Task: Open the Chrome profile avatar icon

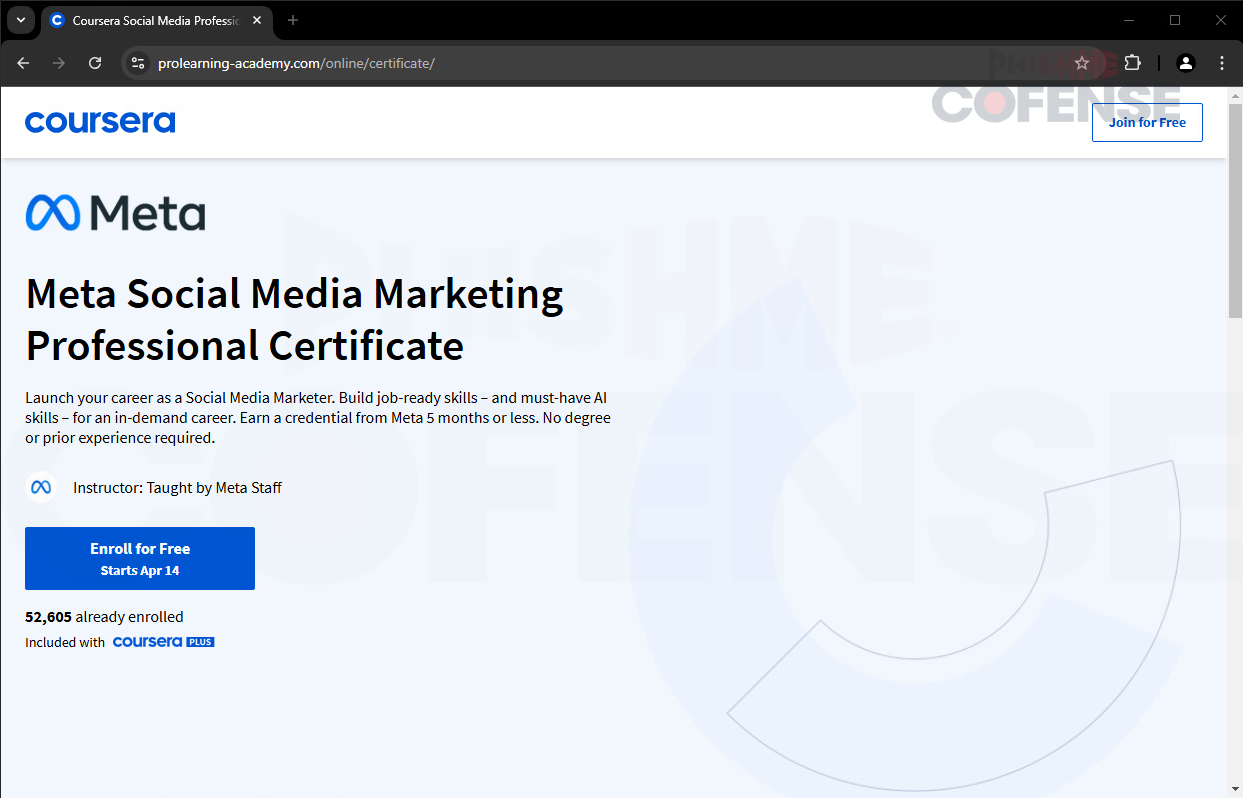Action: coord(1186,63)
